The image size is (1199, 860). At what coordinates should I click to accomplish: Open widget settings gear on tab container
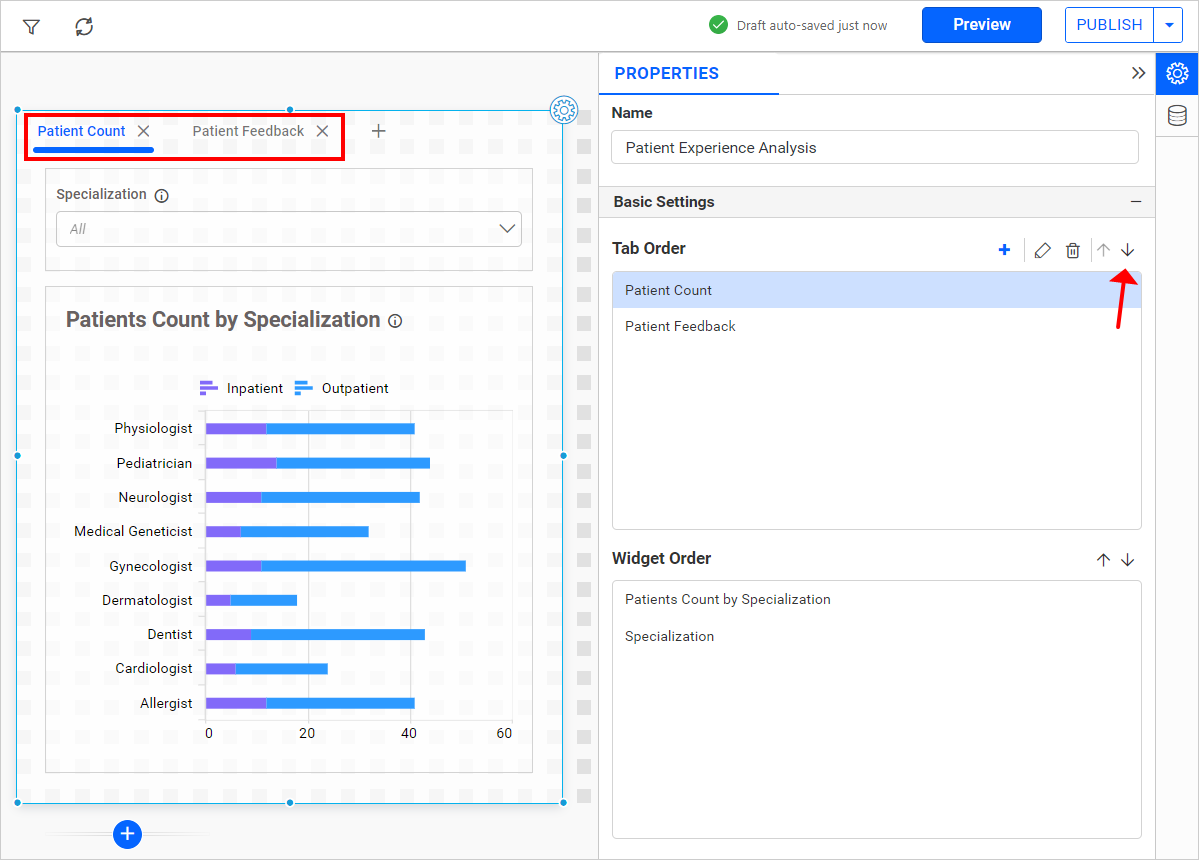pyautogui.click(x=564, y=110)
